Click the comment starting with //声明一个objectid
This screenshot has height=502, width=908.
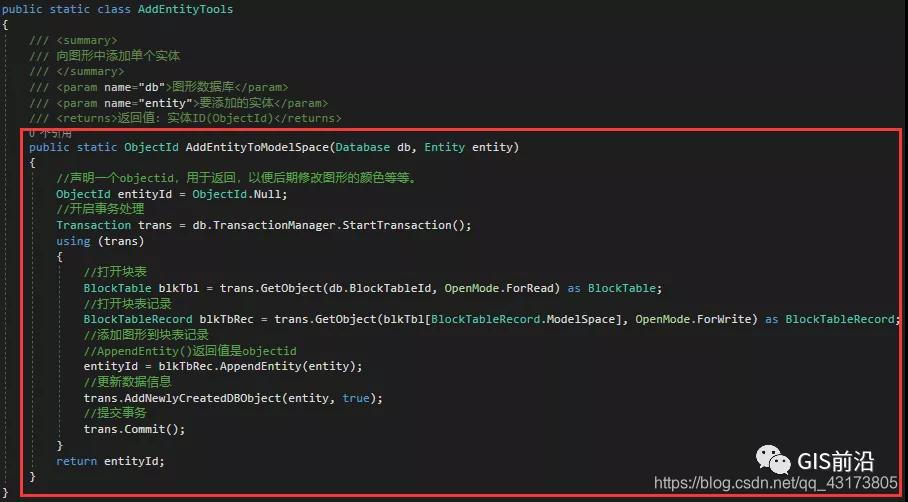pos(237,178)
